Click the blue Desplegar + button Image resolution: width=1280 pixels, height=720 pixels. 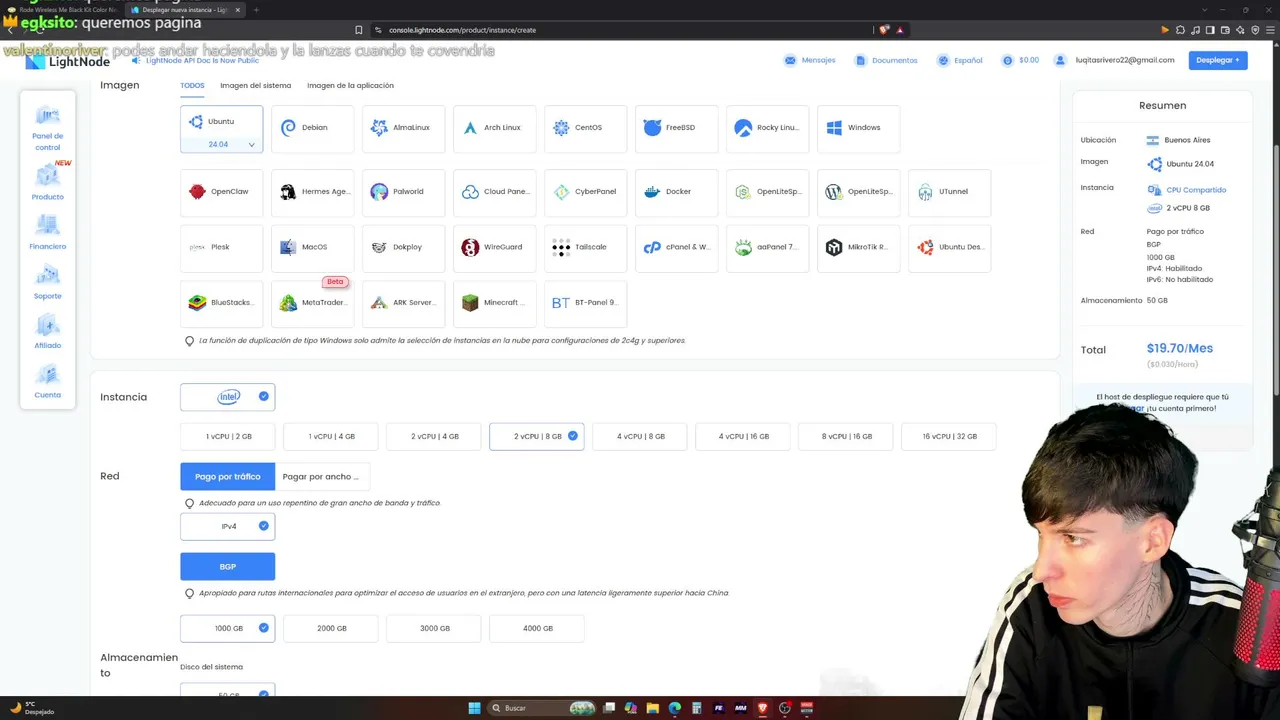pyautogui.click(x=1218, y=60)
